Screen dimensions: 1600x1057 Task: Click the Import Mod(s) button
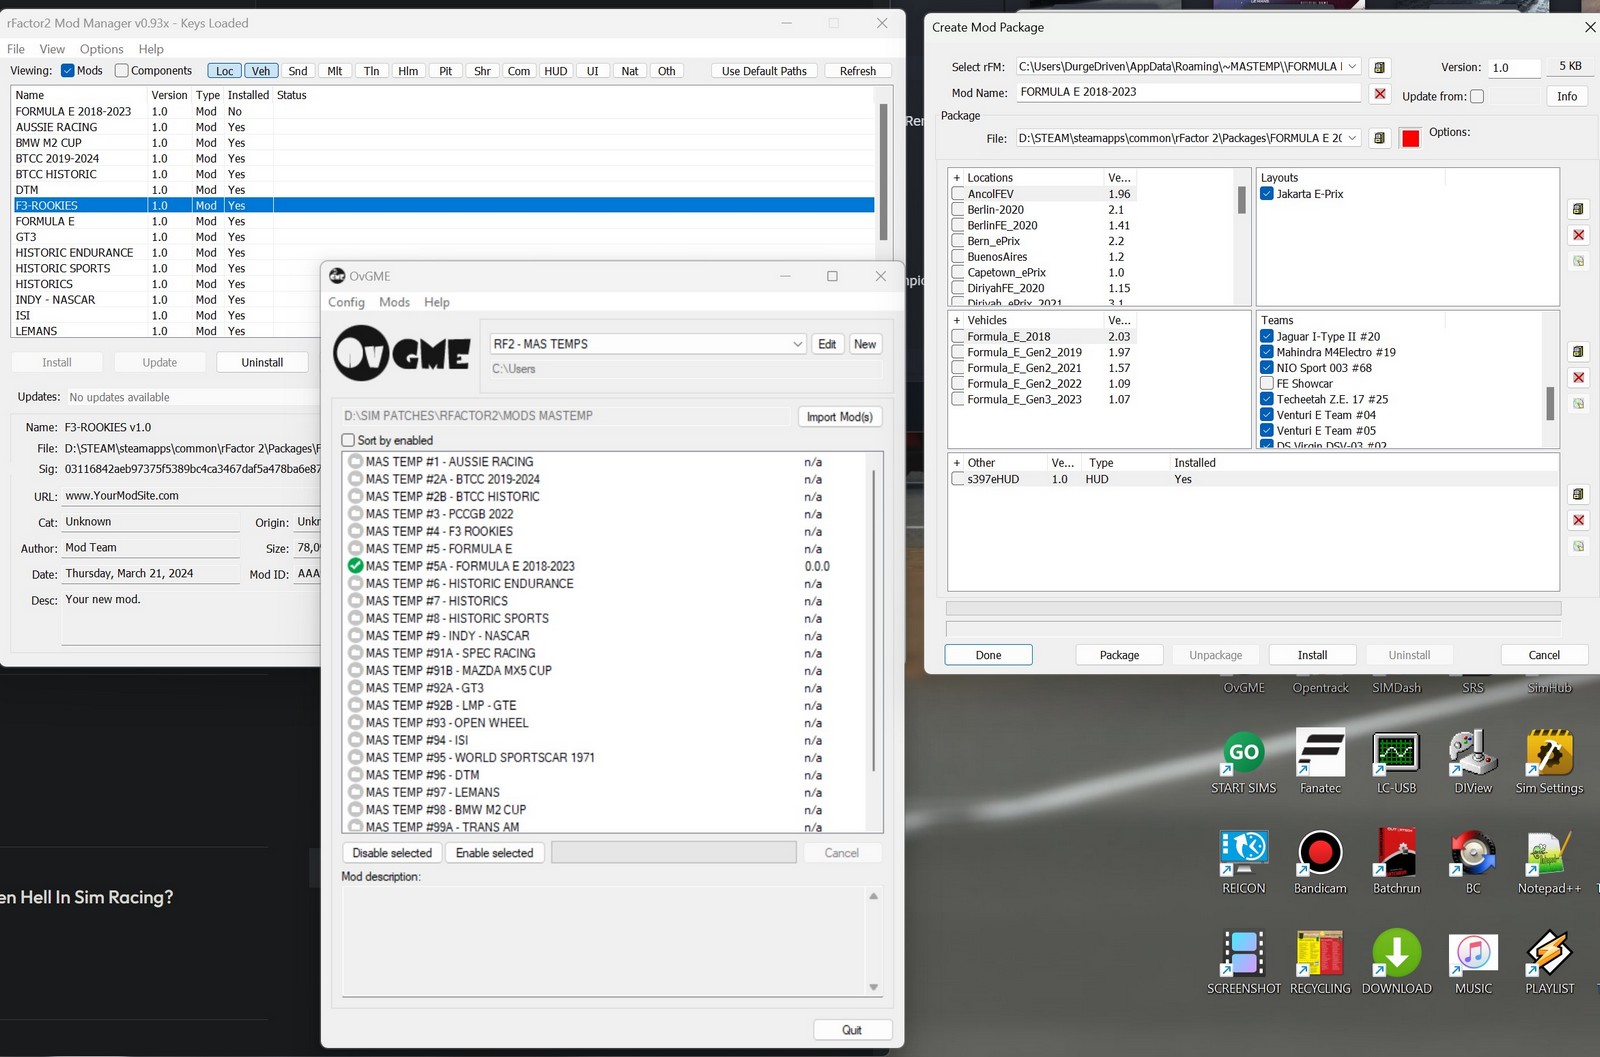[839, 417]
